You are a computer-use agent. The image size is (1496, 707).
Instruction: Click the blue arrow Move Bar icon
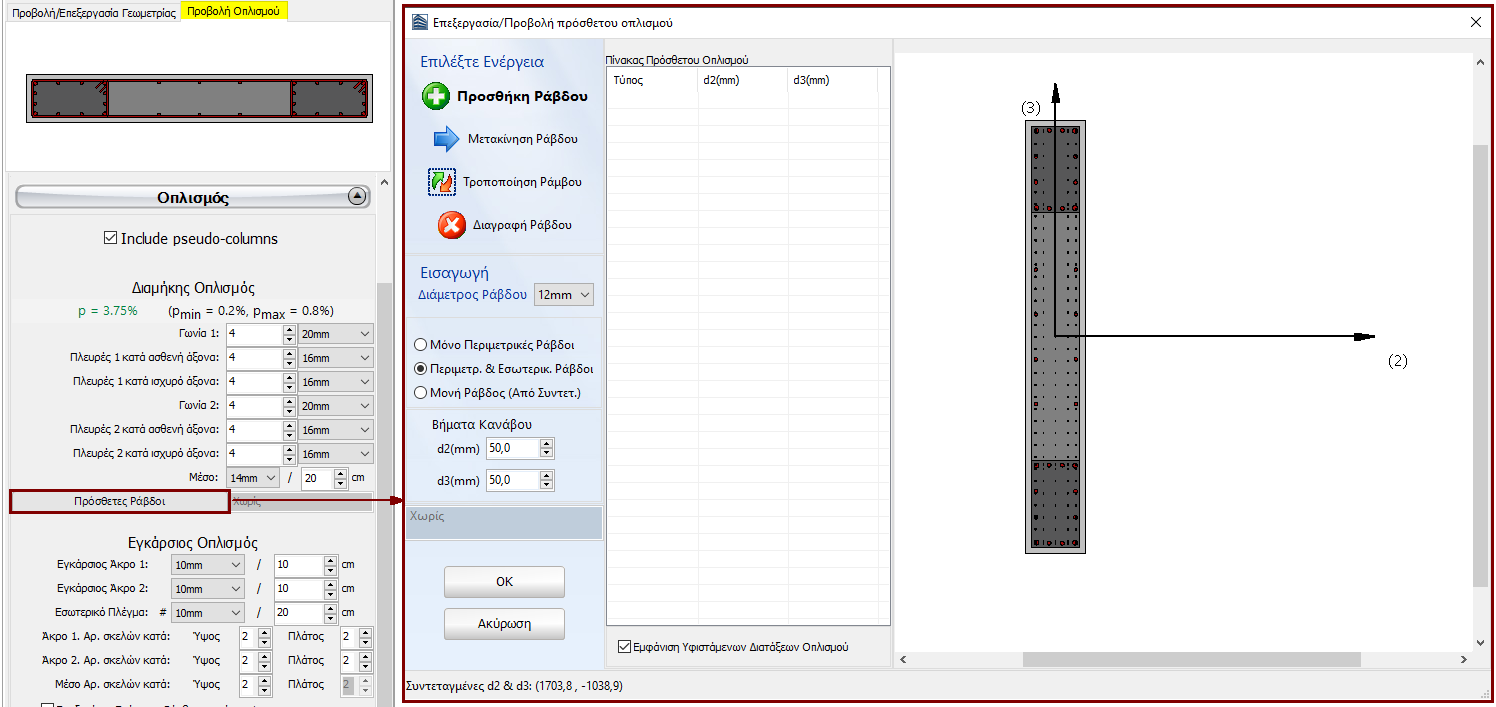coord(446,139)
